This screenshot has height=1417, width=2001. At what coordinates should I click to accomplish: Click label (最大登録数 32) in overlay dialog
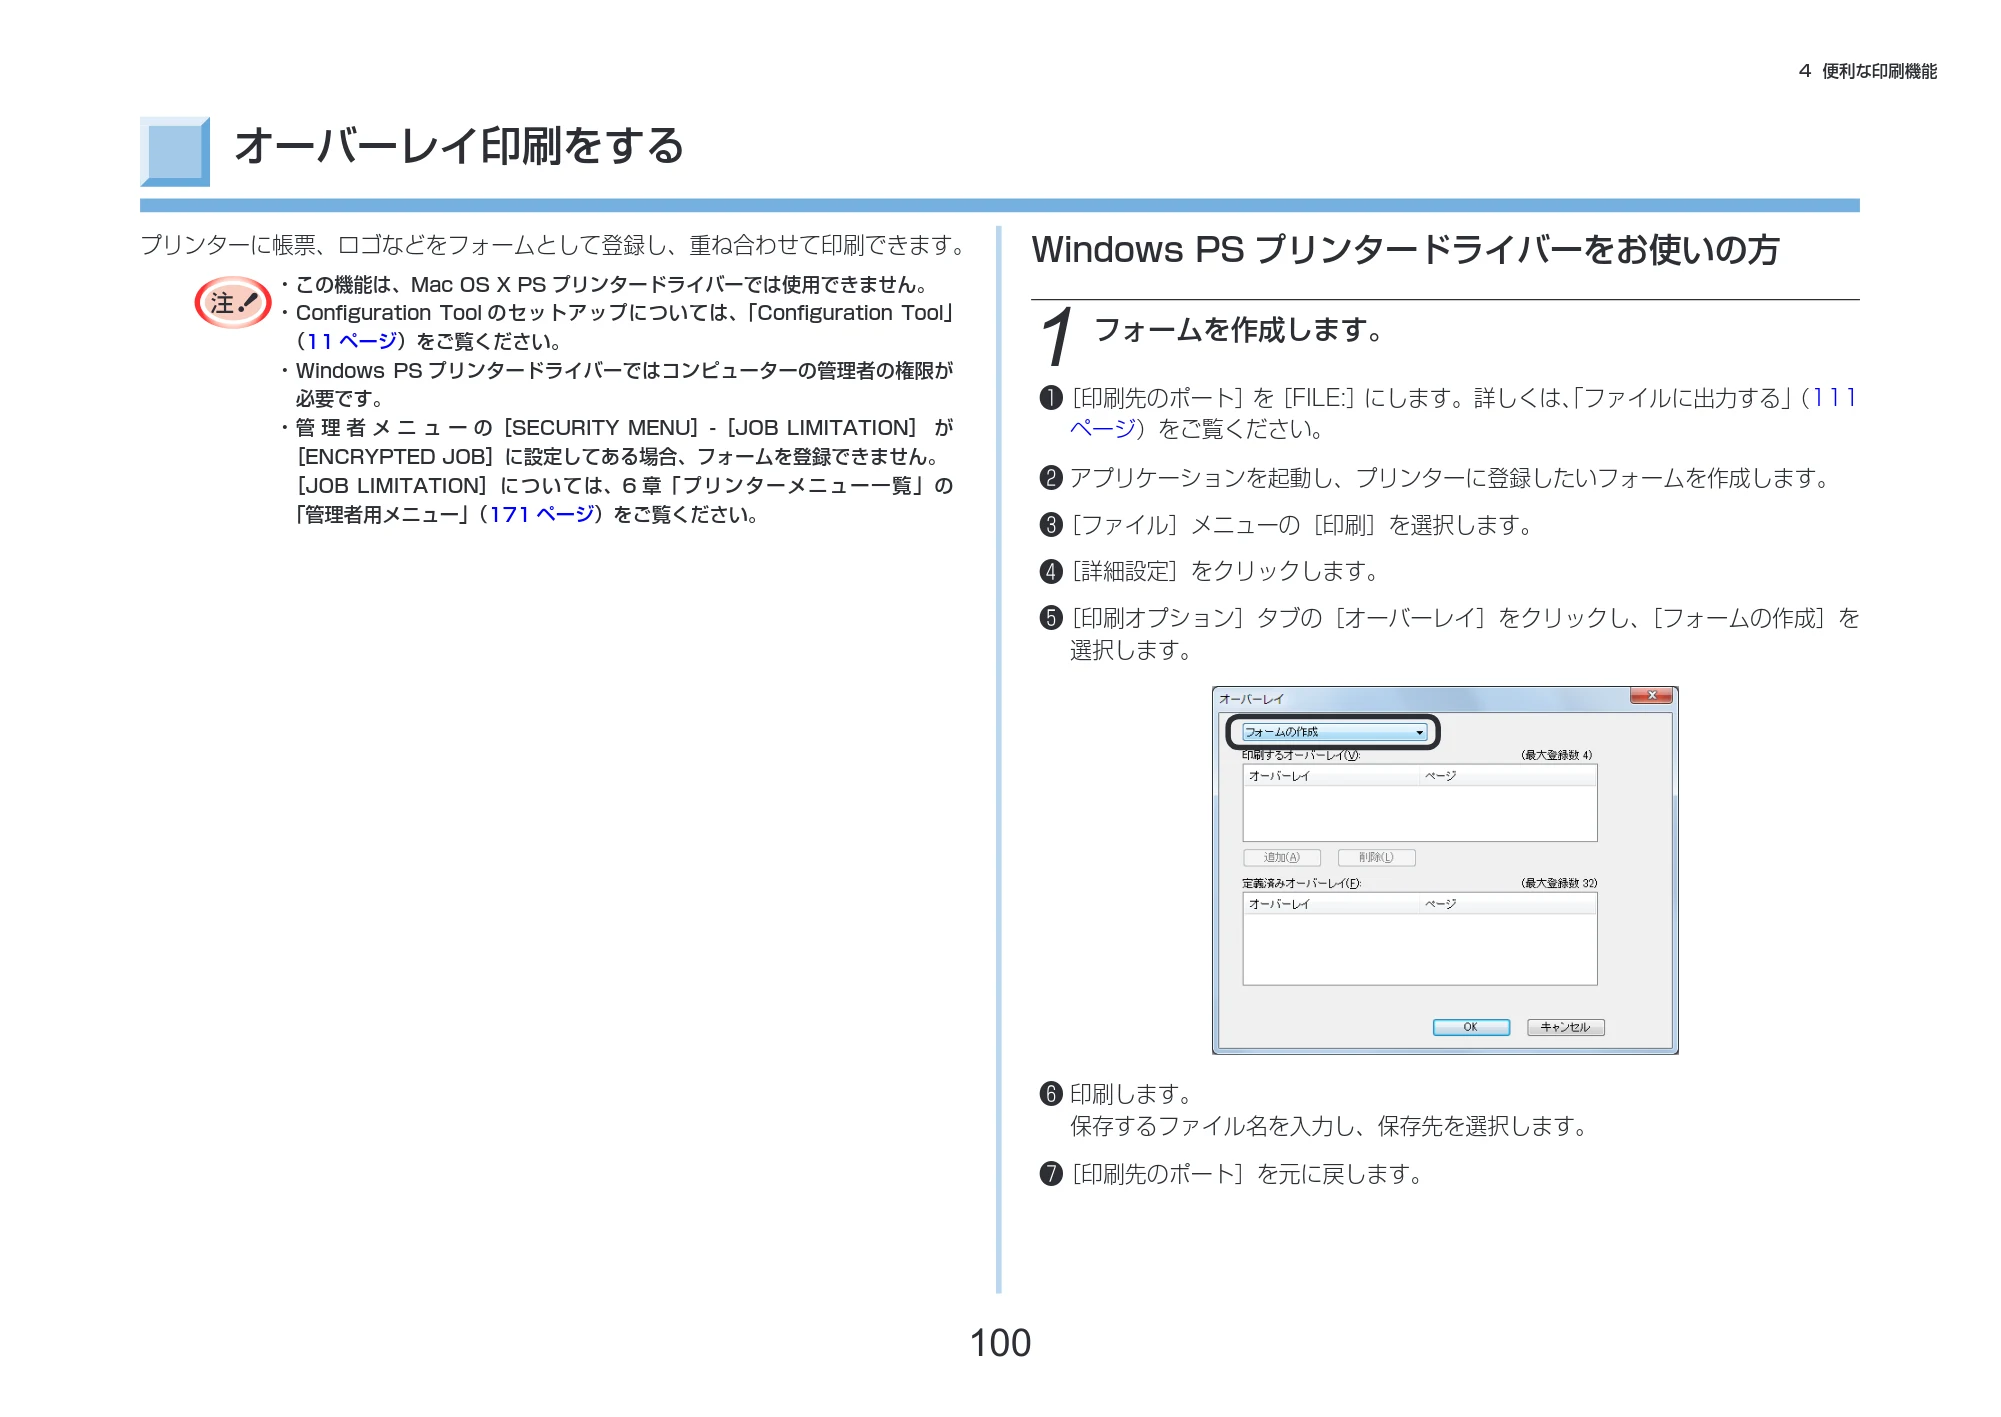(1558, 883)
